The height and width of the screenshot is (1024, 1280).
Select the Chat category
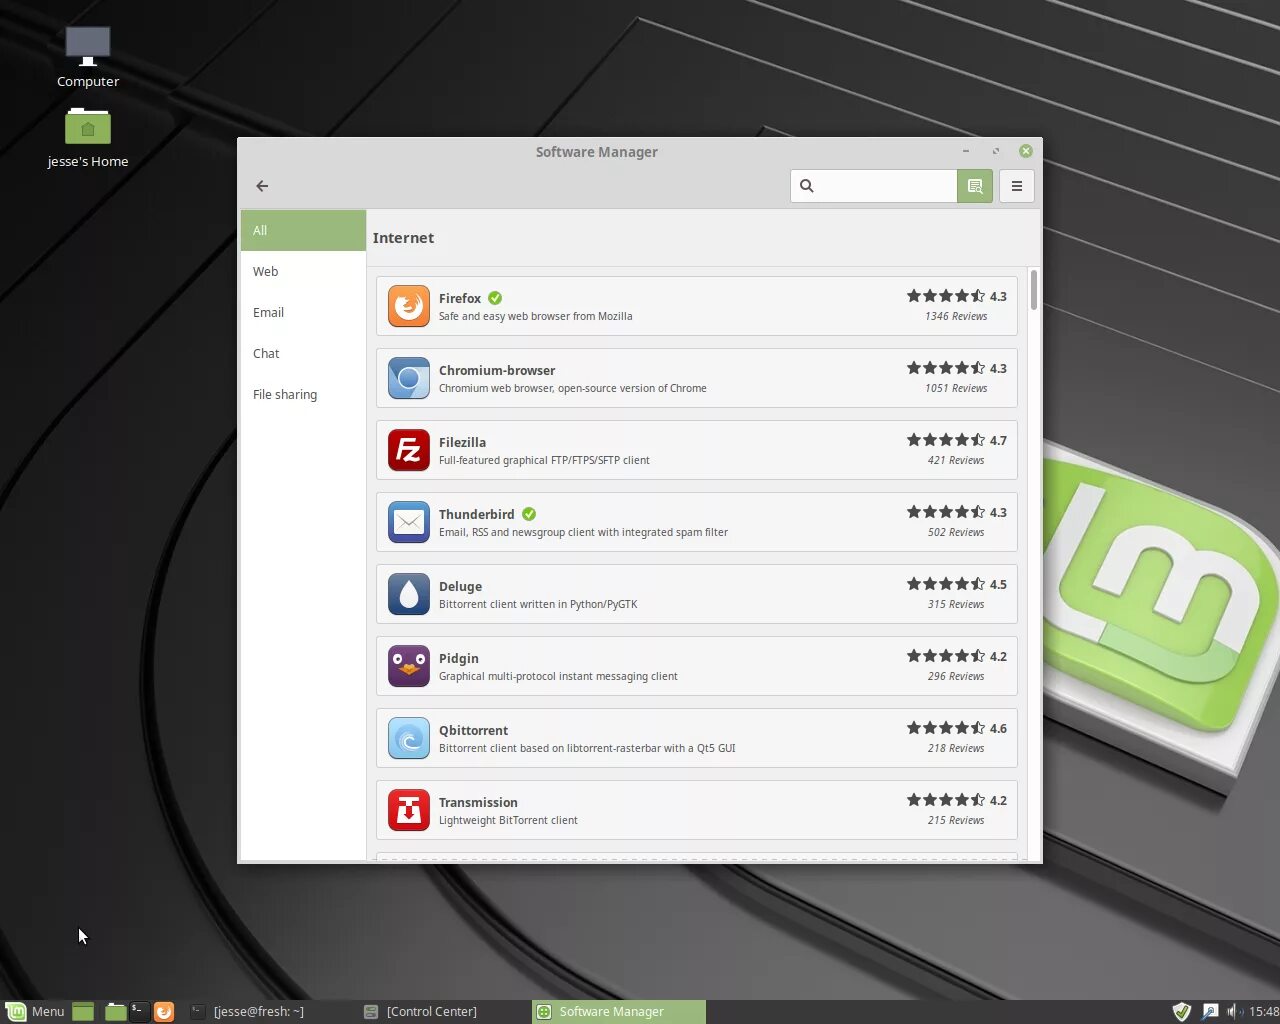303,353
